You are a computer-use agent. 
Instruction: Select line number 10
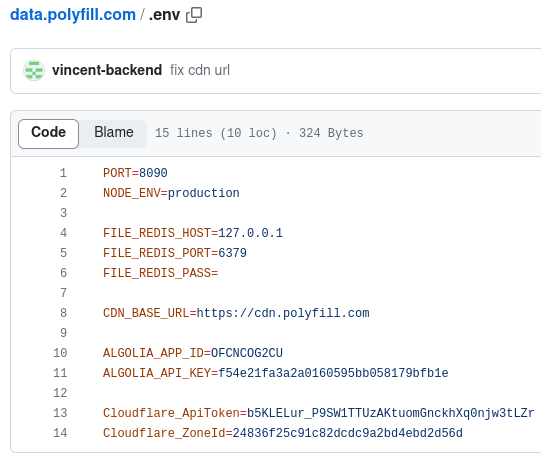[x=60, y=353]
